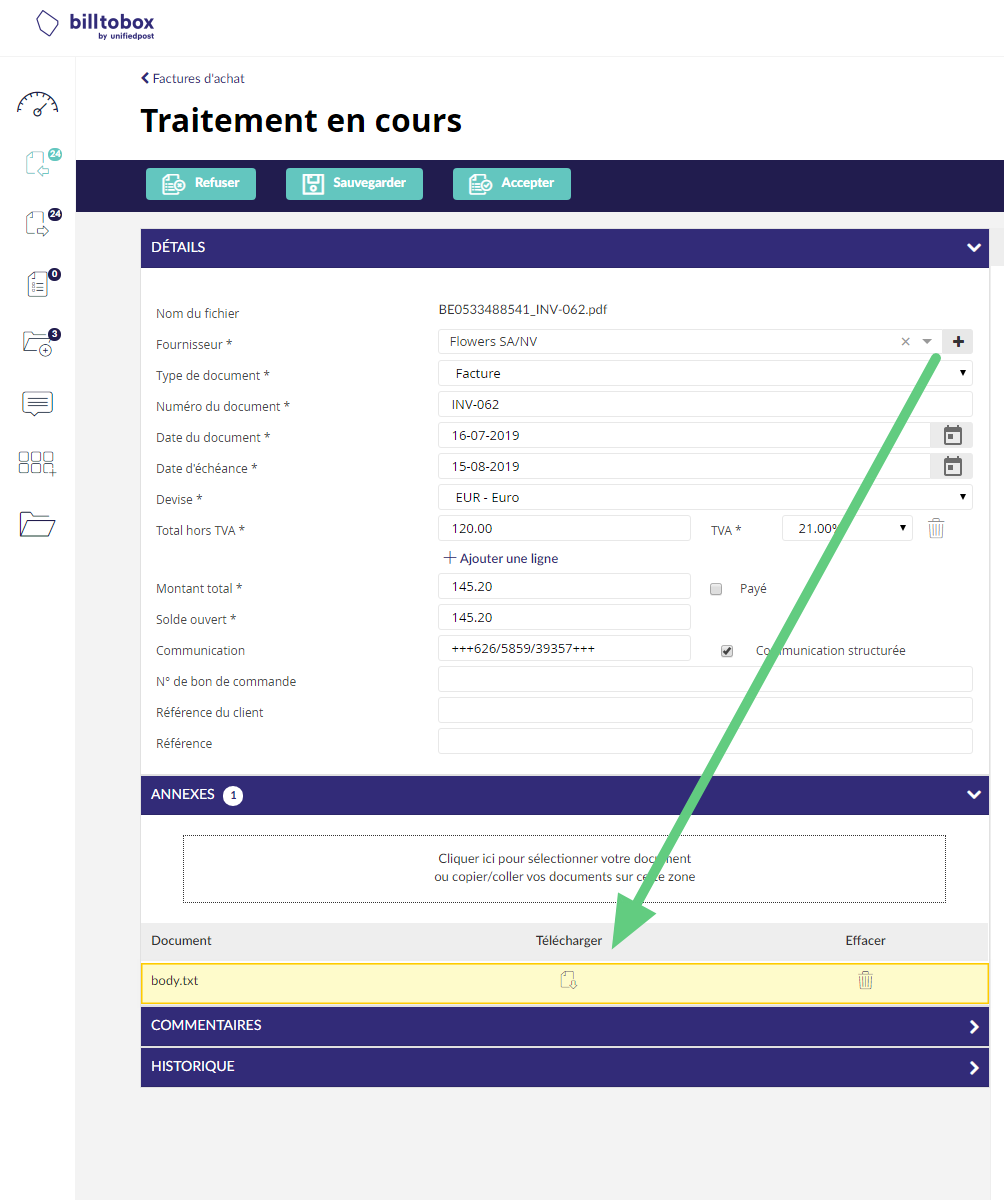Delete the body.txt attachment
1004x1200 pixels.
(866, 981)
